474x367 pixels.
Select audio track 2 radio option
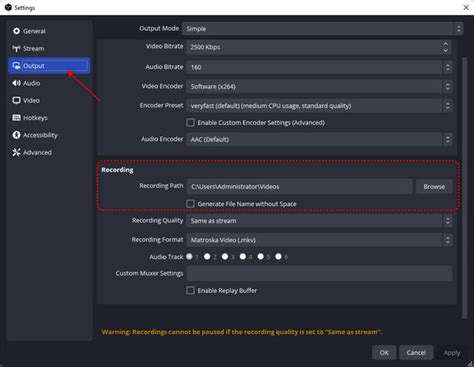(207, 256)
